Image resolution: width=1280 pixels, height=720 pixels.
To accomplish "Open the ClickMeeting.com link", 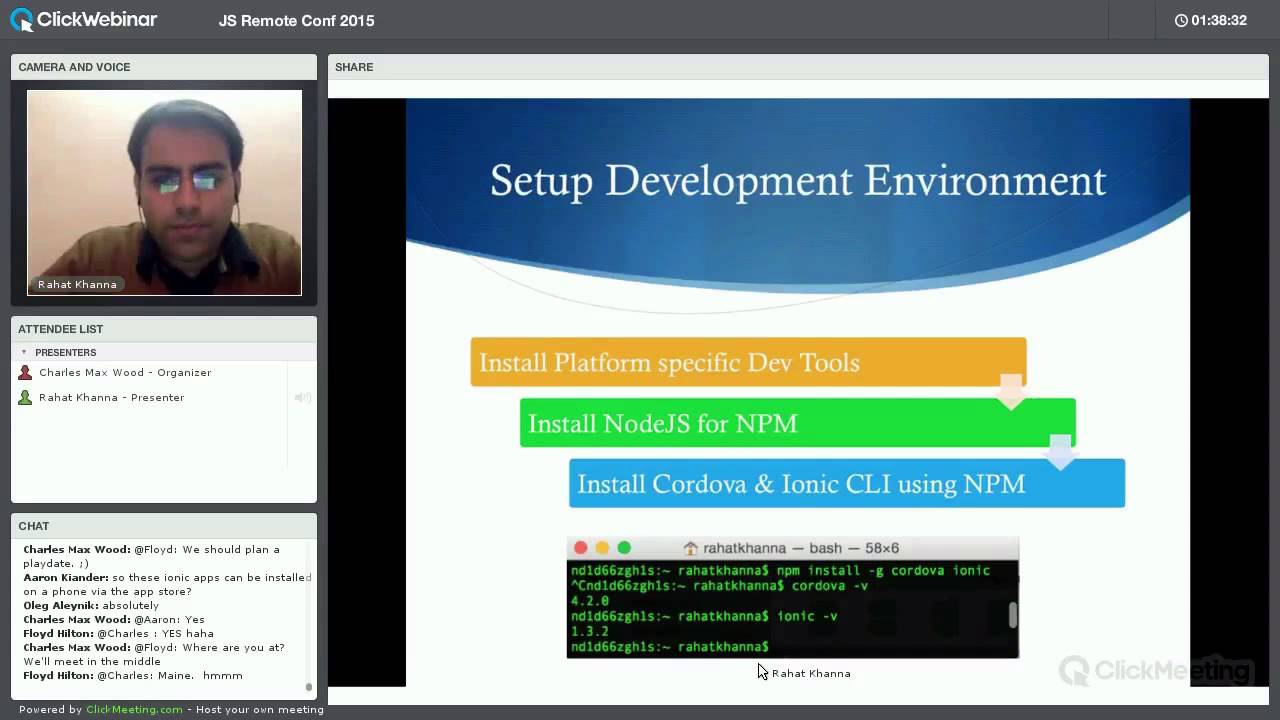I will click(134, 709).
